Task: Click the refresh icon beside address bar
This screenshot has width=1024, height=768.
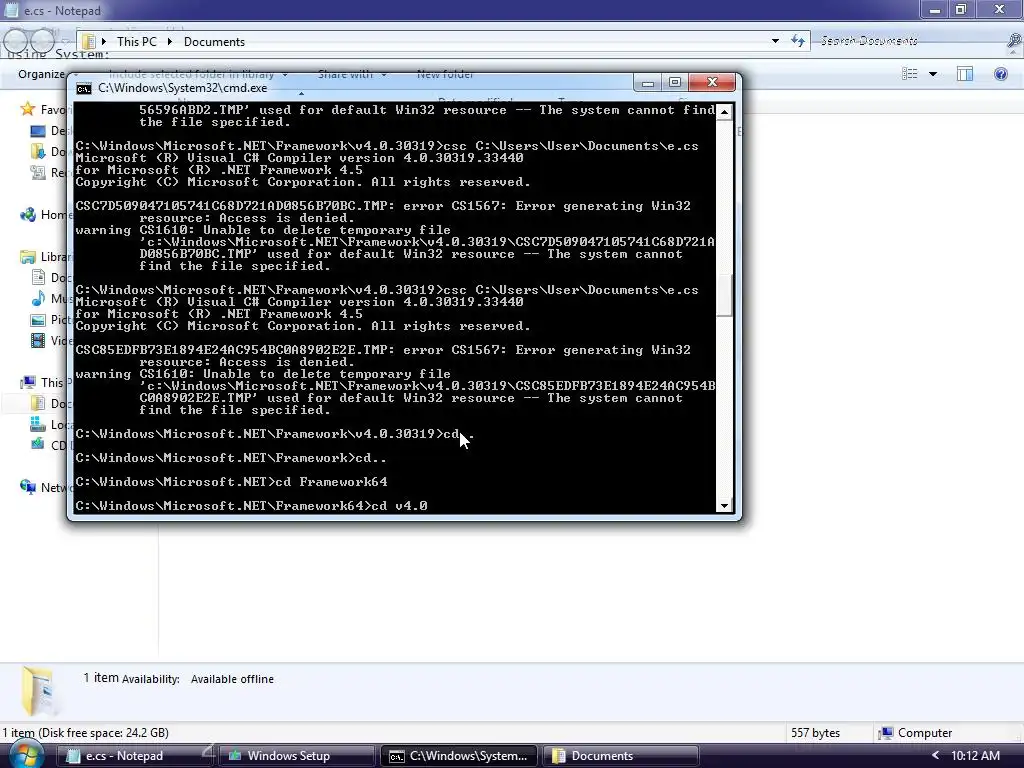Action: tap(797, 41)
